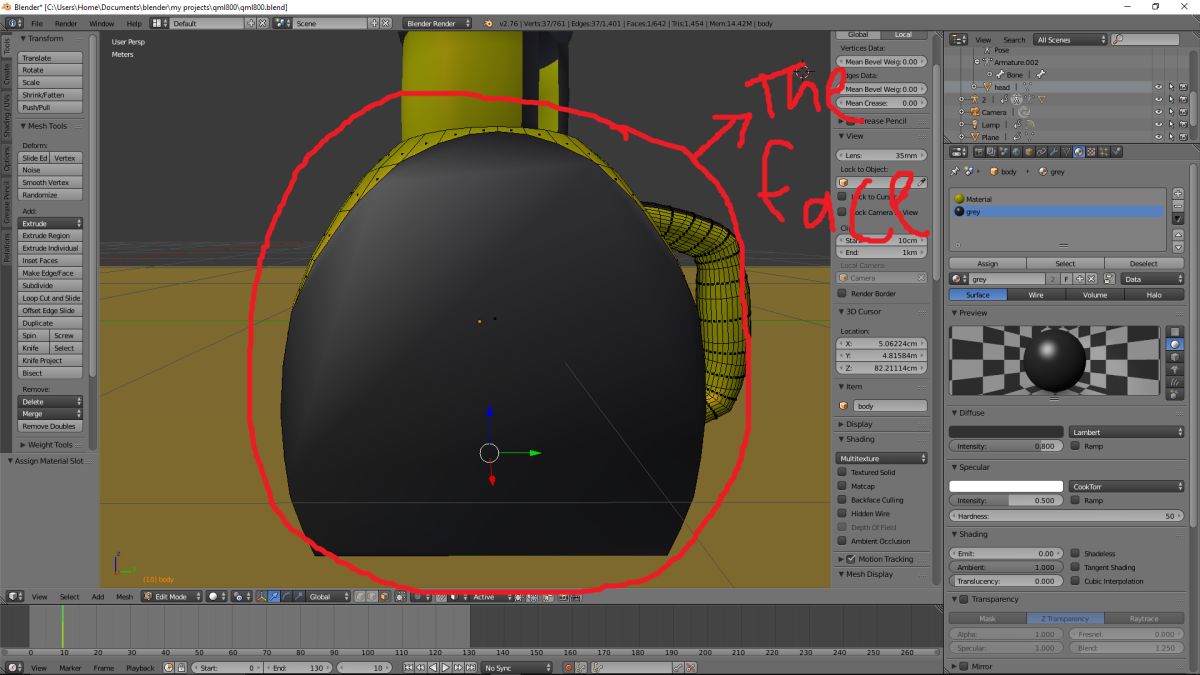Open the Lambert diffuse shader dropdown
The image size is (1200, 675).
[x=1127, y=432]
